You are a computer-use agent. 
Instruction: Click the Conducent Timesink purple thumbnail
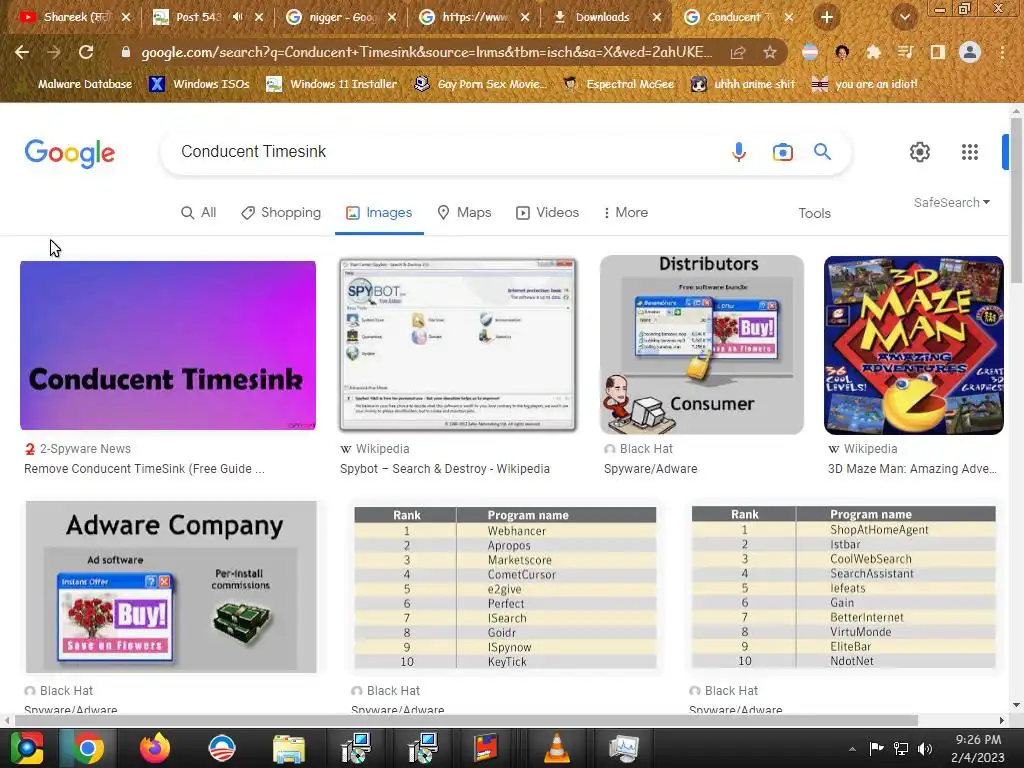(x=168, y=345)
